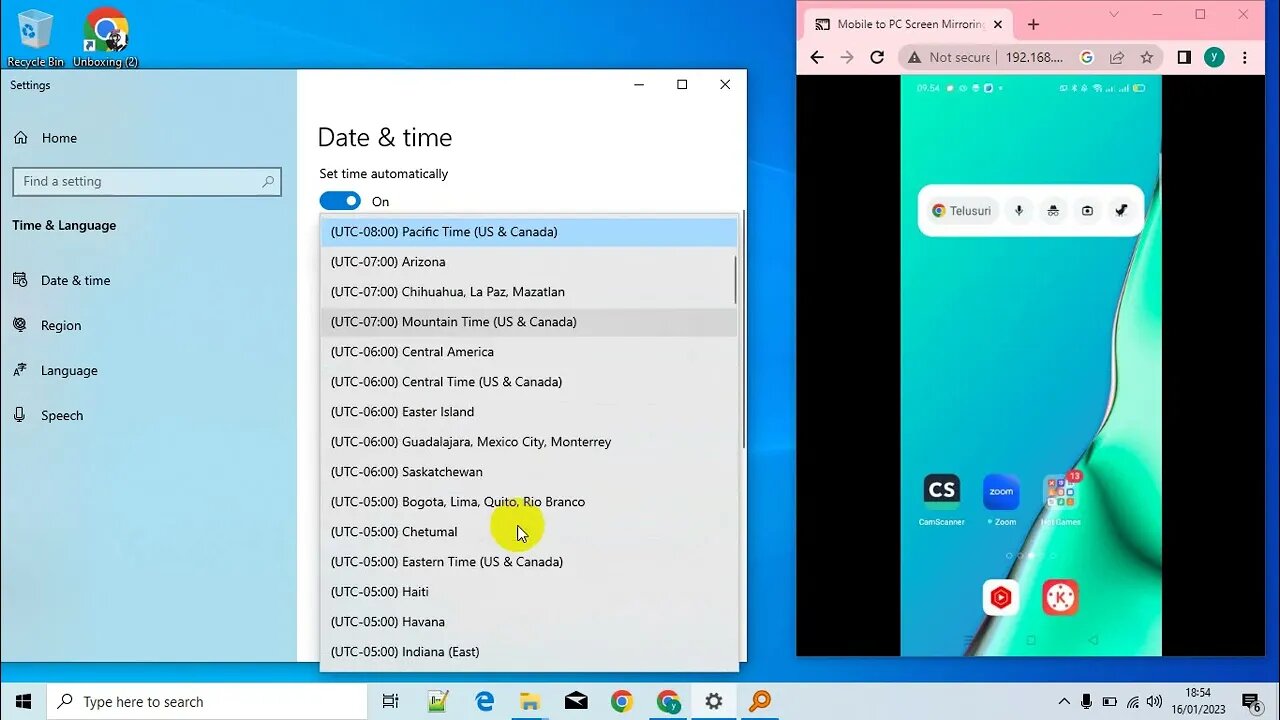1280x720 pixels.
Task: Choose (UTC-06:00) Saskatchewan time zone
Action: click(x=528, y=472)
